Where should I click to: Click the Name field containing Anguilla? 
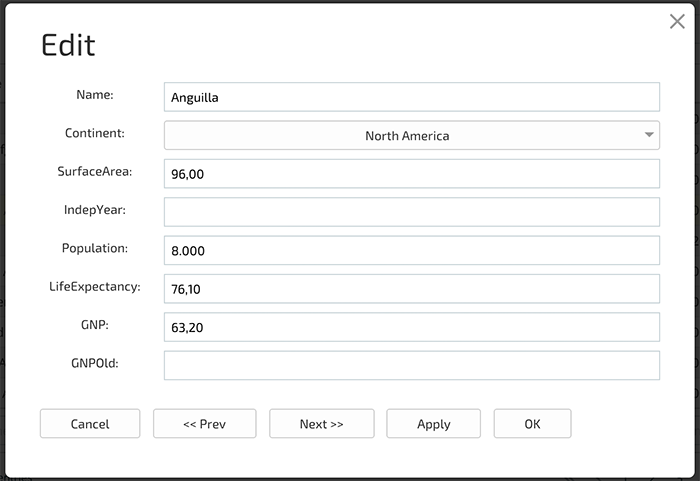[x=412, y=97]
